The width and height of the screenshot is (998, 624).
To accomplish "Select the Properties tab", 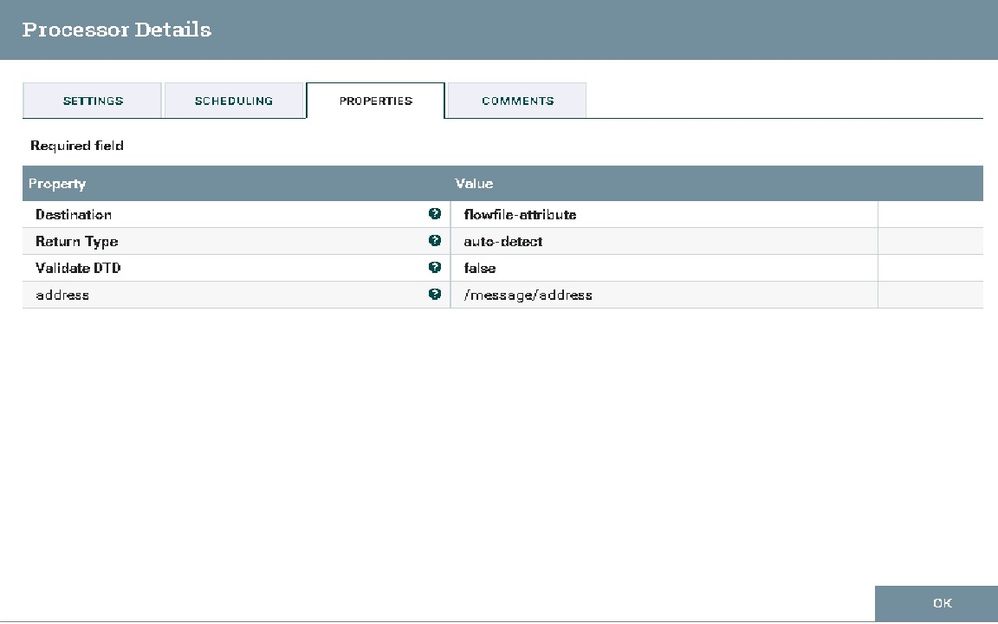I will point(376,101).
